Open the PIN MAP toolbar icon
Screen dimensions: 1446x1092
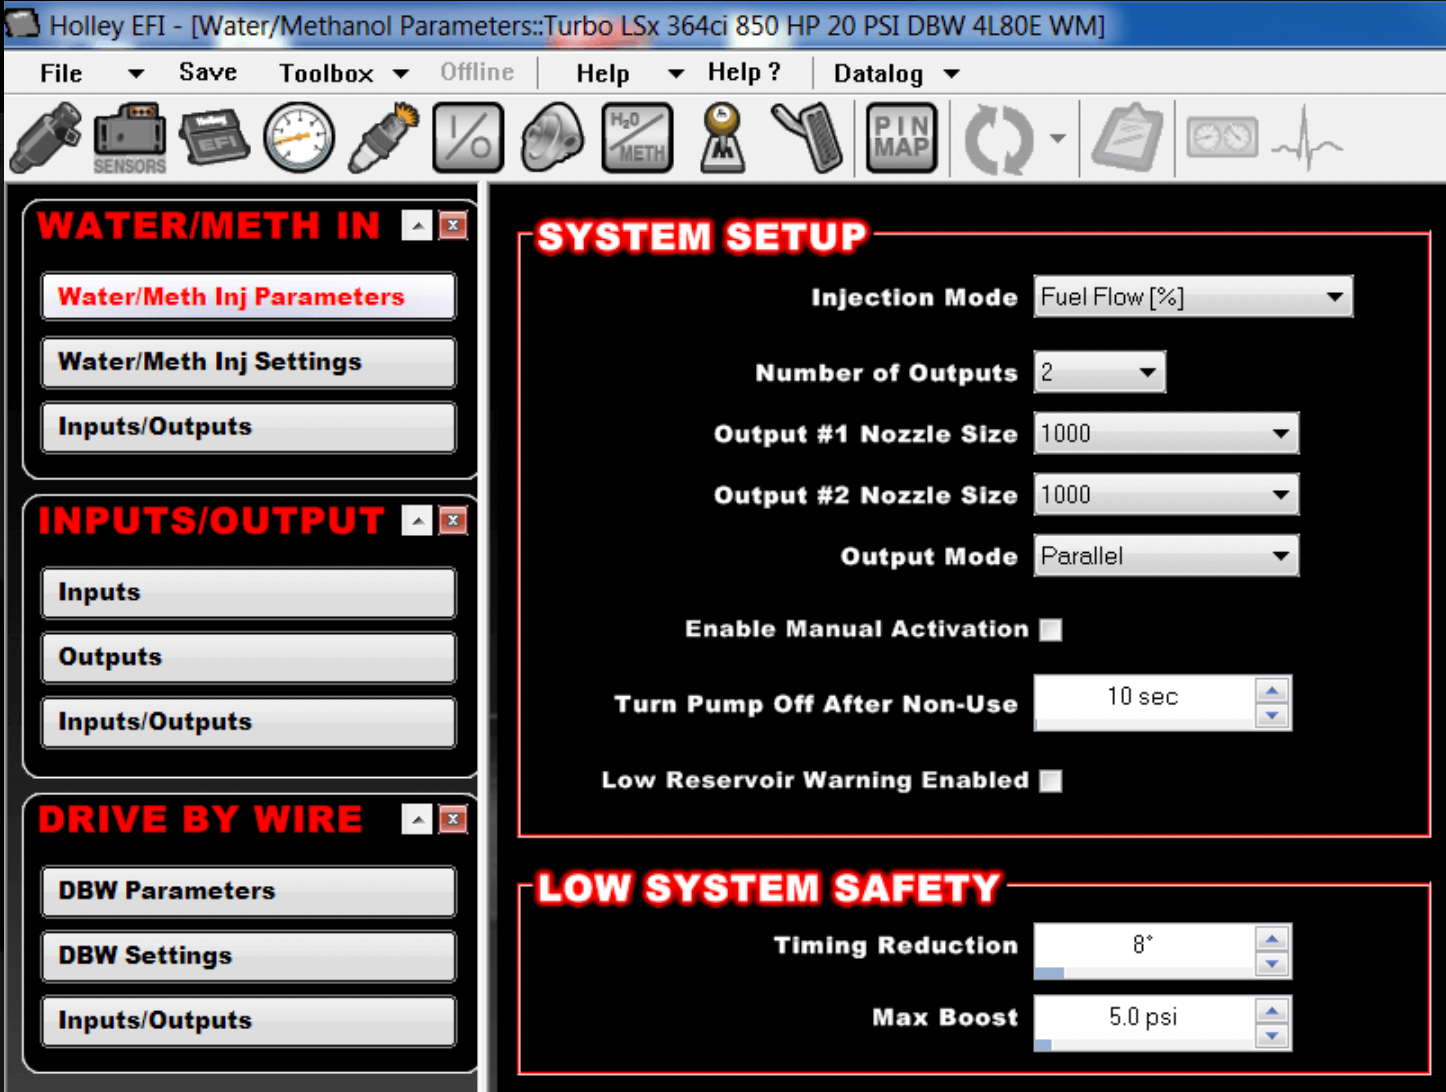coord(901,138)
